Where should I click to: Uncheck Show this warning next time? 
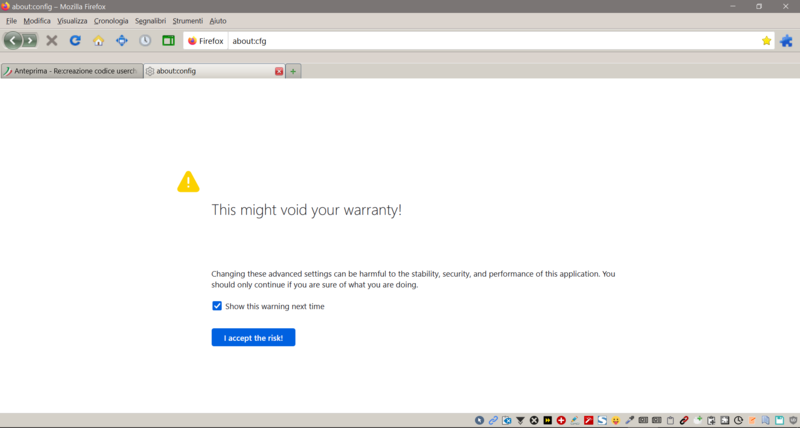click(x=217, y=306)
